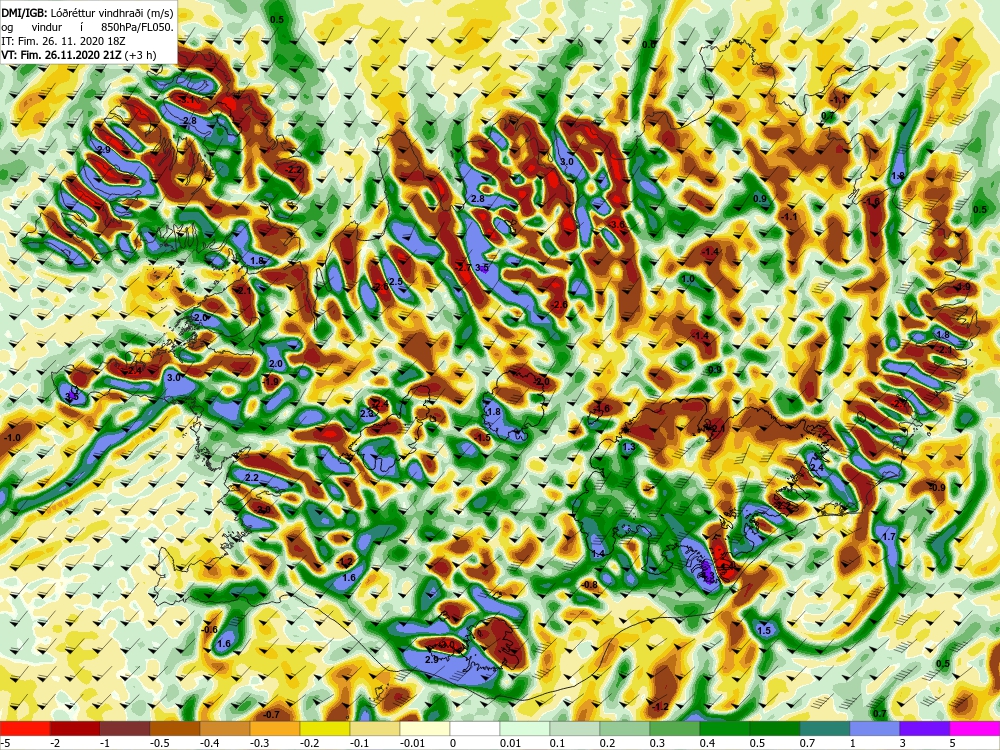Click the dark red legend swatch above -2
The height and width of the screenshot is (750, 1000).
click(75, 728)
